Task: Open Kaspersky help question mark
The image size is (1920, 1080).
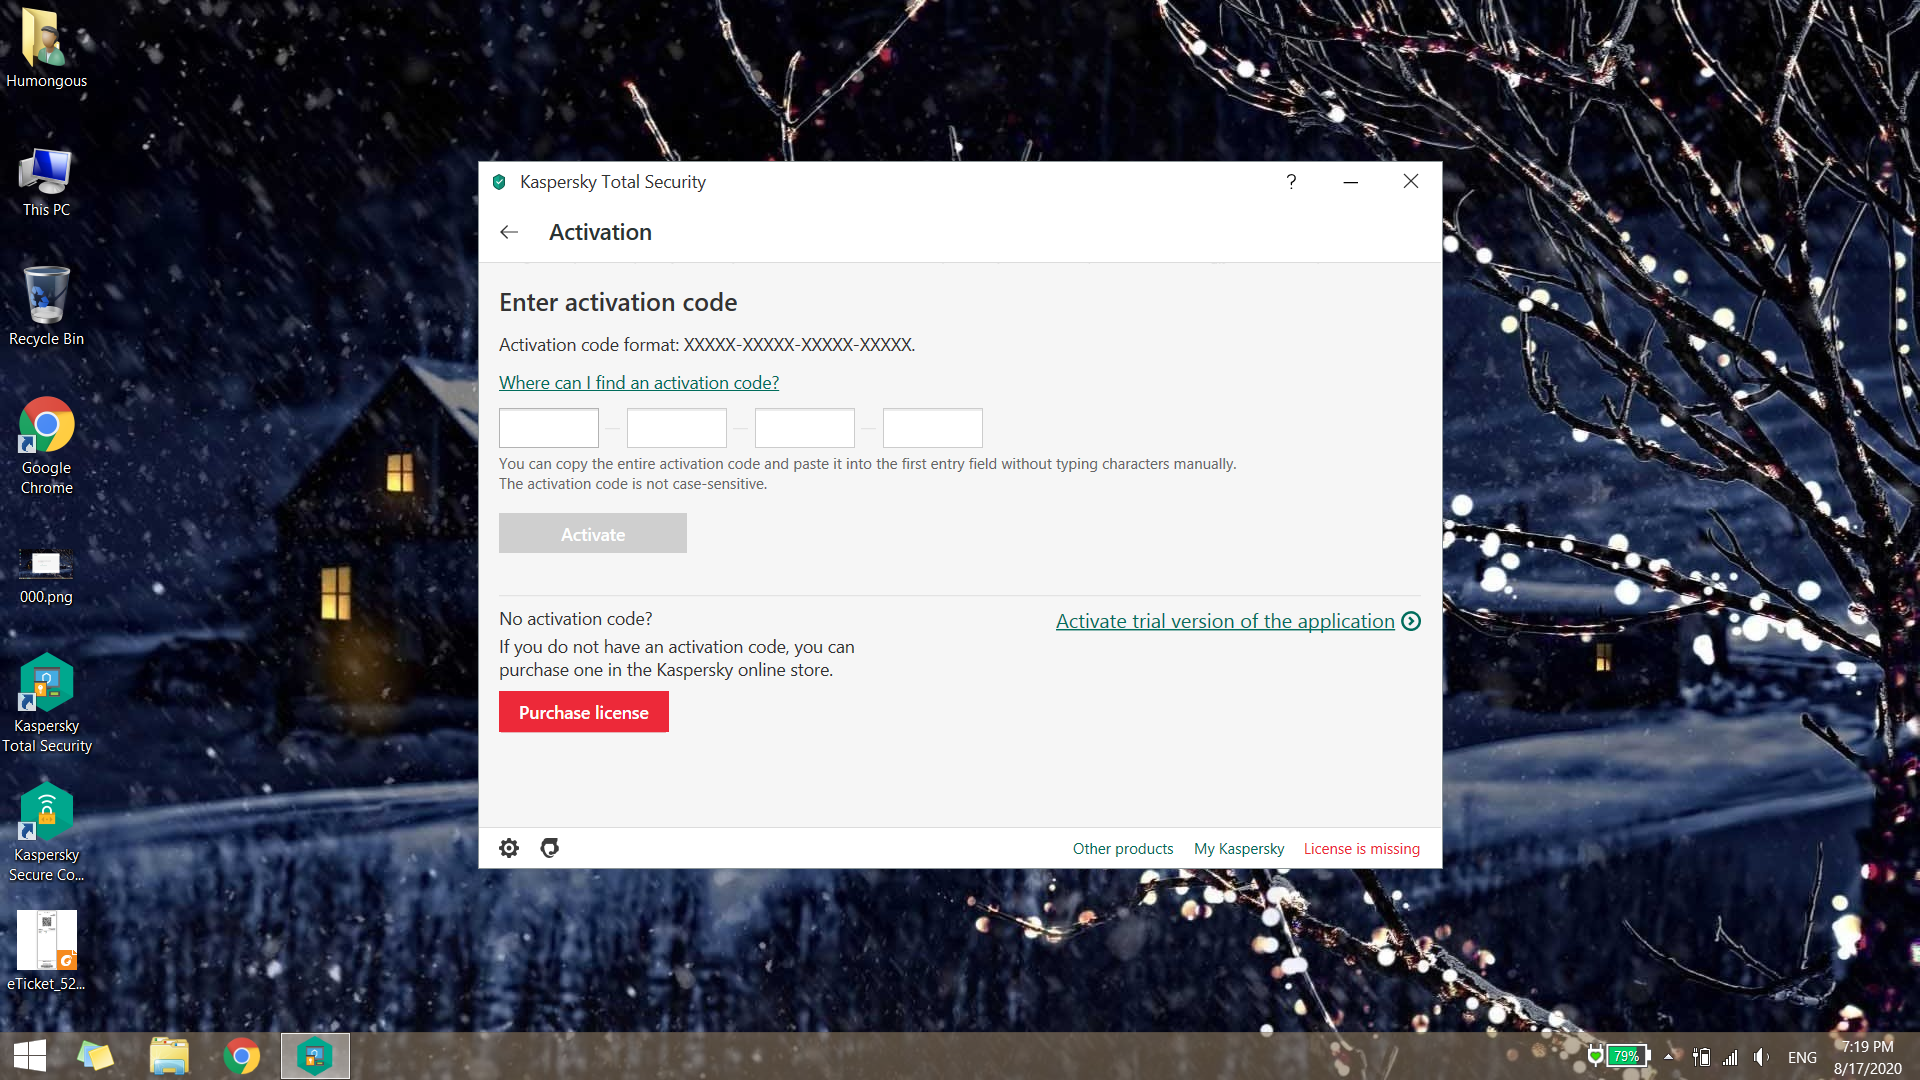Action: click(x=1291, y=181)
